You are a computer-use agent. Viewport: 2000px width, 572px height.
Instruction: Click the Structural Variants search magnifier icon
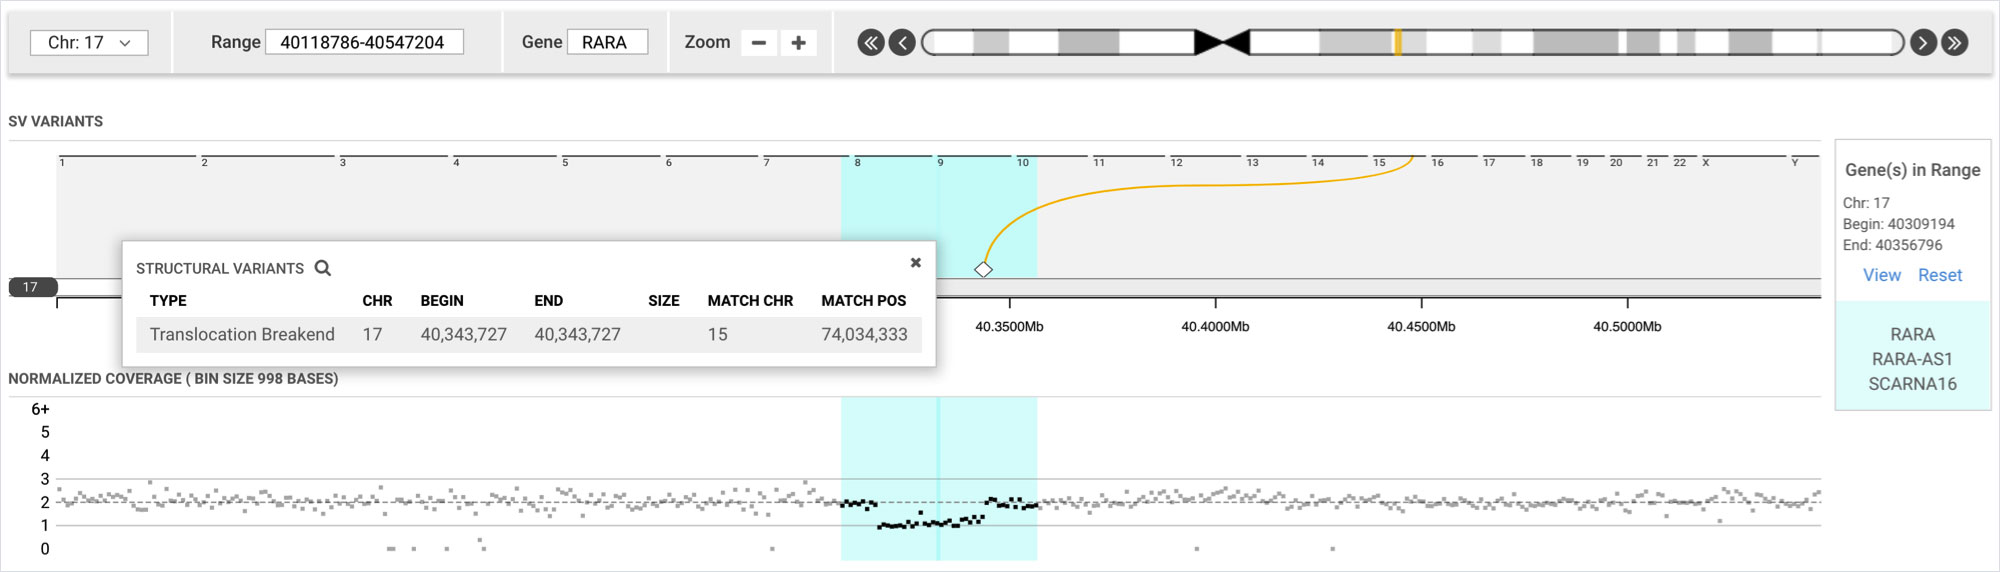pyautogui.click(x=323, y=268)
